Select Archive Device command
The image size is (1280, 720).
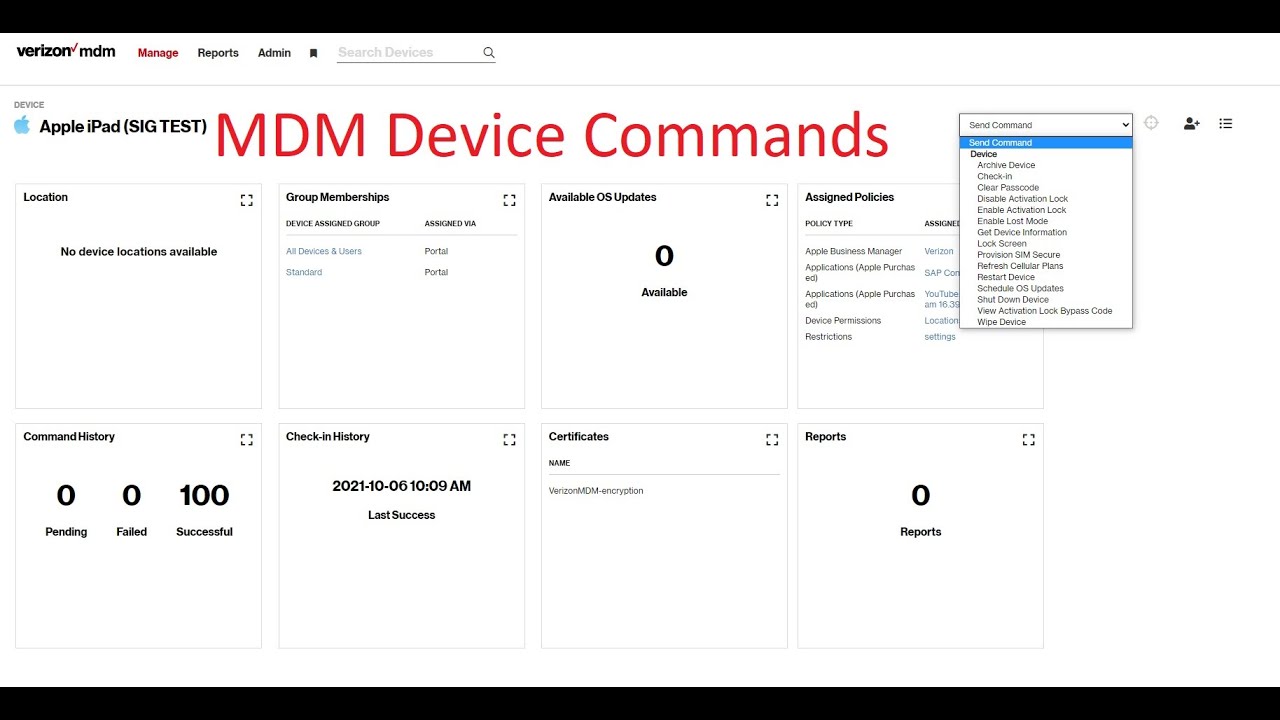pos(1006,165)
